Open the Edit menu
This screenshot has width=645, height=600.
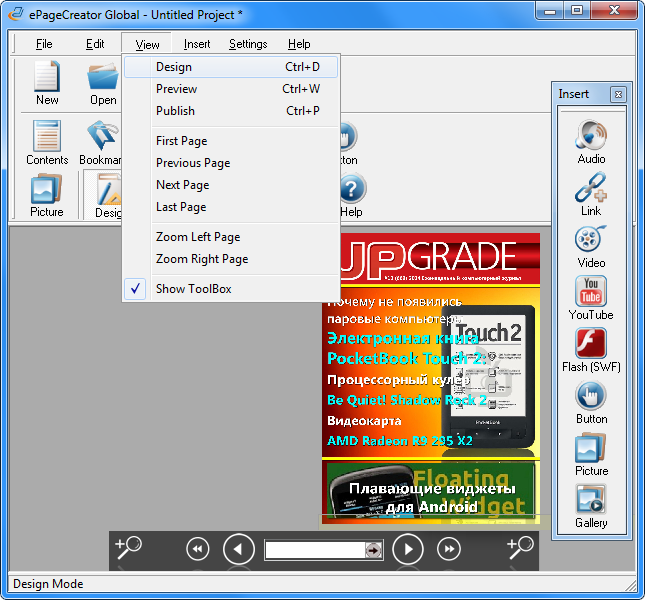[x=95, y=44]
